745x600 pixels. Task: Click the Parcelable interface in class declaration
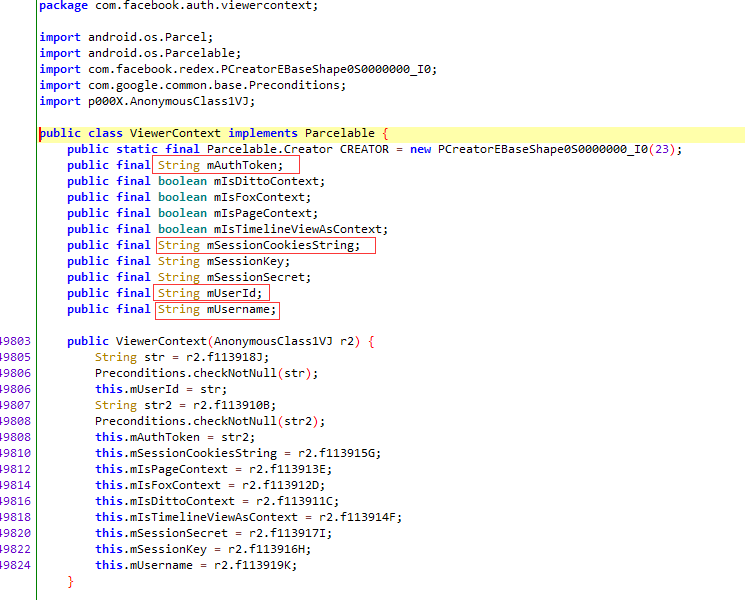(x=340, y=133)
